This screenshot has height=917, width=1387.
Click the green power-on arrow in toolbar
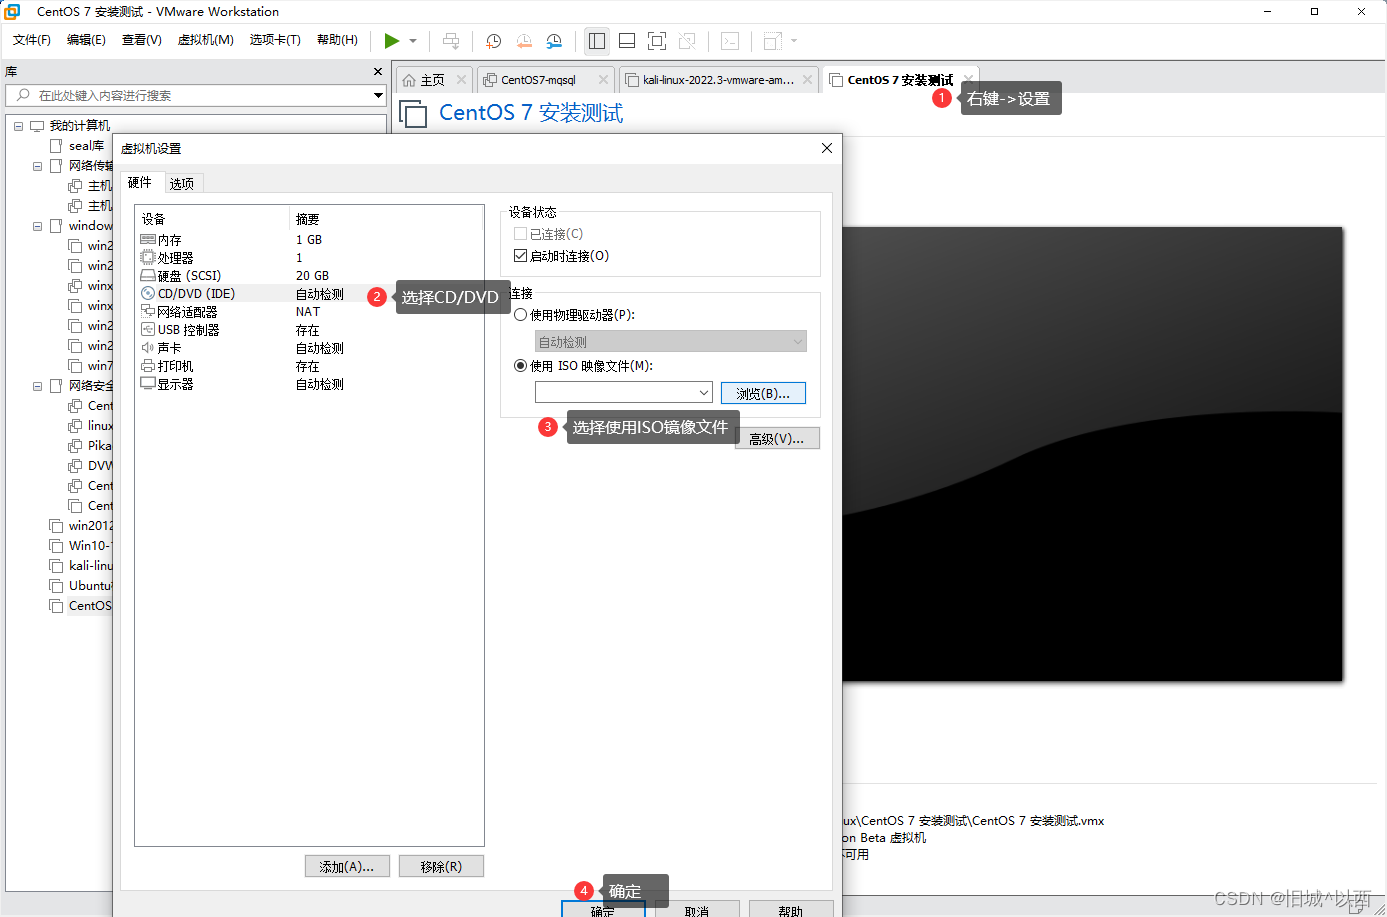pyautogui.click(x=392, y=41)
